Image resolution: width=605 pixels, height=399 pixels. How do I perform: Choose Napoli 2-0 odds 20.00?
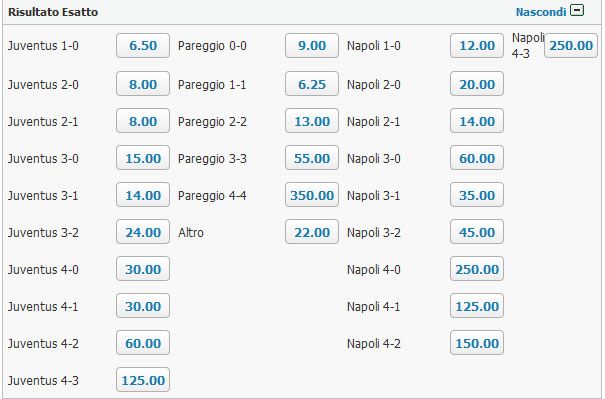pos(477,84)
